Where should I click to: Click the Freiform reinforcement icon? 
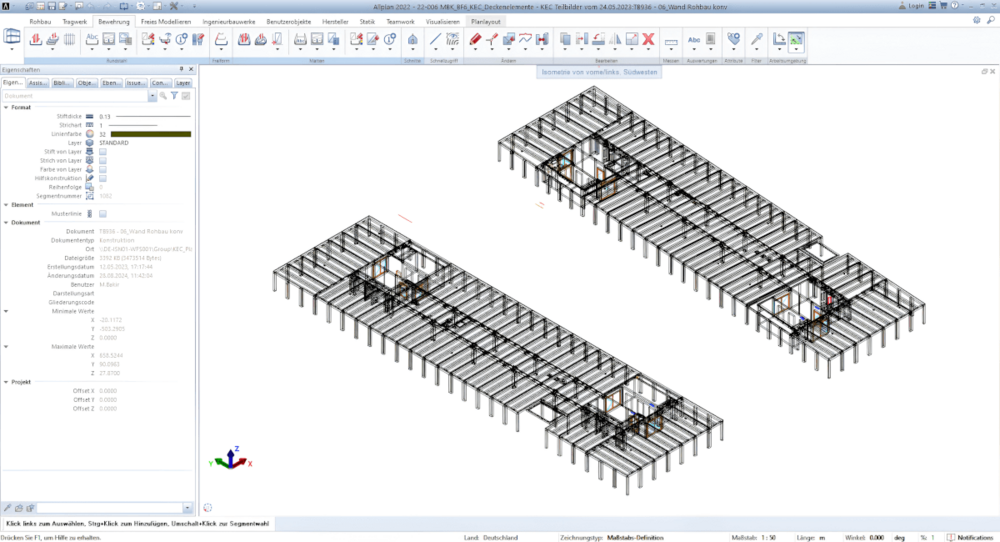click(x=223, y=39)
